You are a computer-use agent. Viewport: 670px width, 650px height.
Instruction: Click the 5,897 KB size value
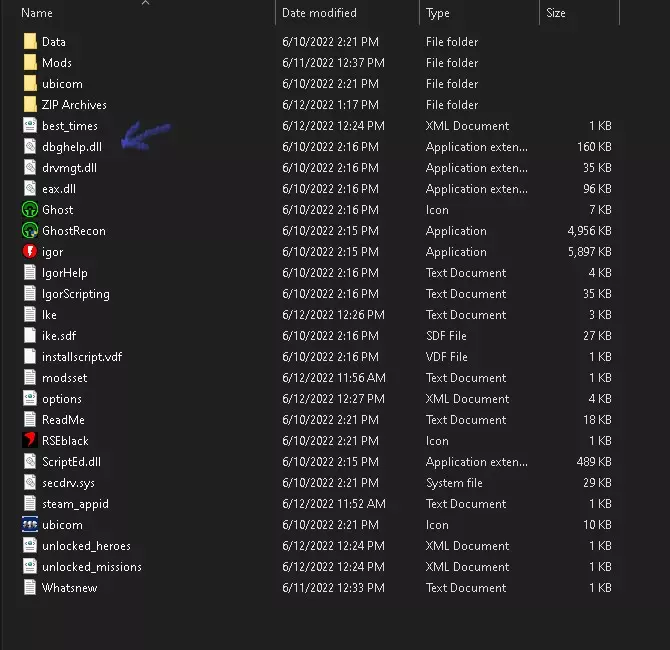tap(589, 252)
